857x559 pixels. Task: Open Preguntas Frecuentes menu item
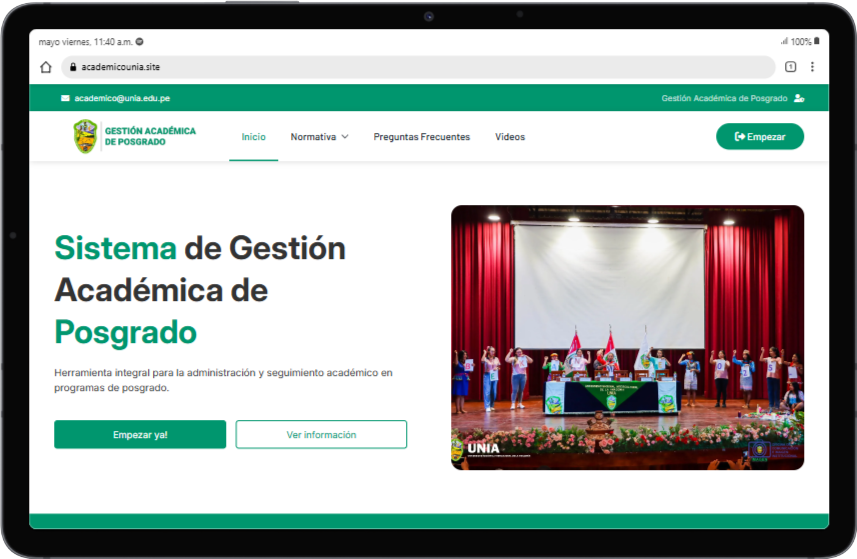pos(421,137)
